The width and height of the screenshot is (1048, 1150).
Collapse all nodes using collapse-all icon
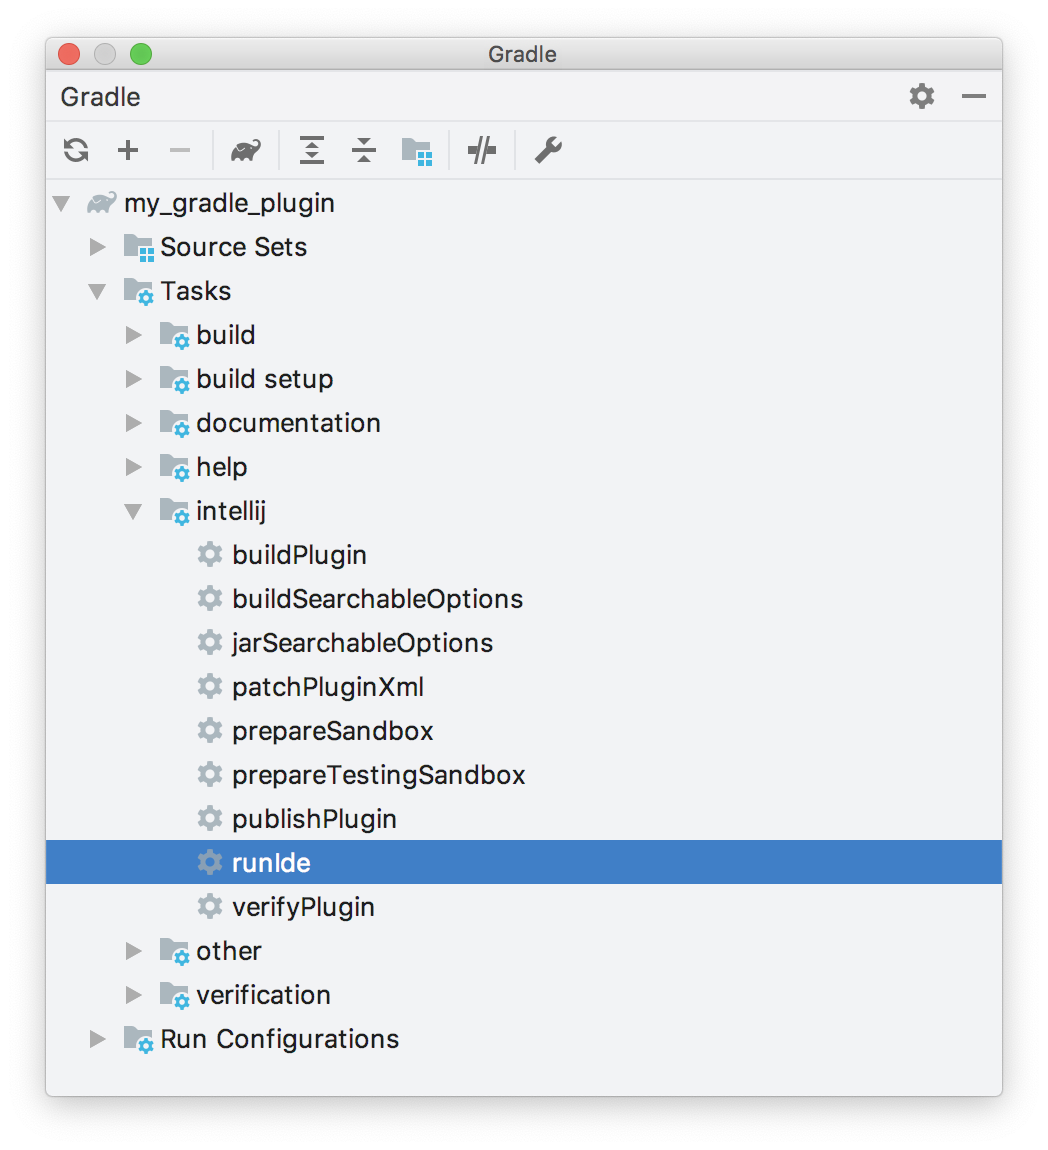click(x=364, y=150)
